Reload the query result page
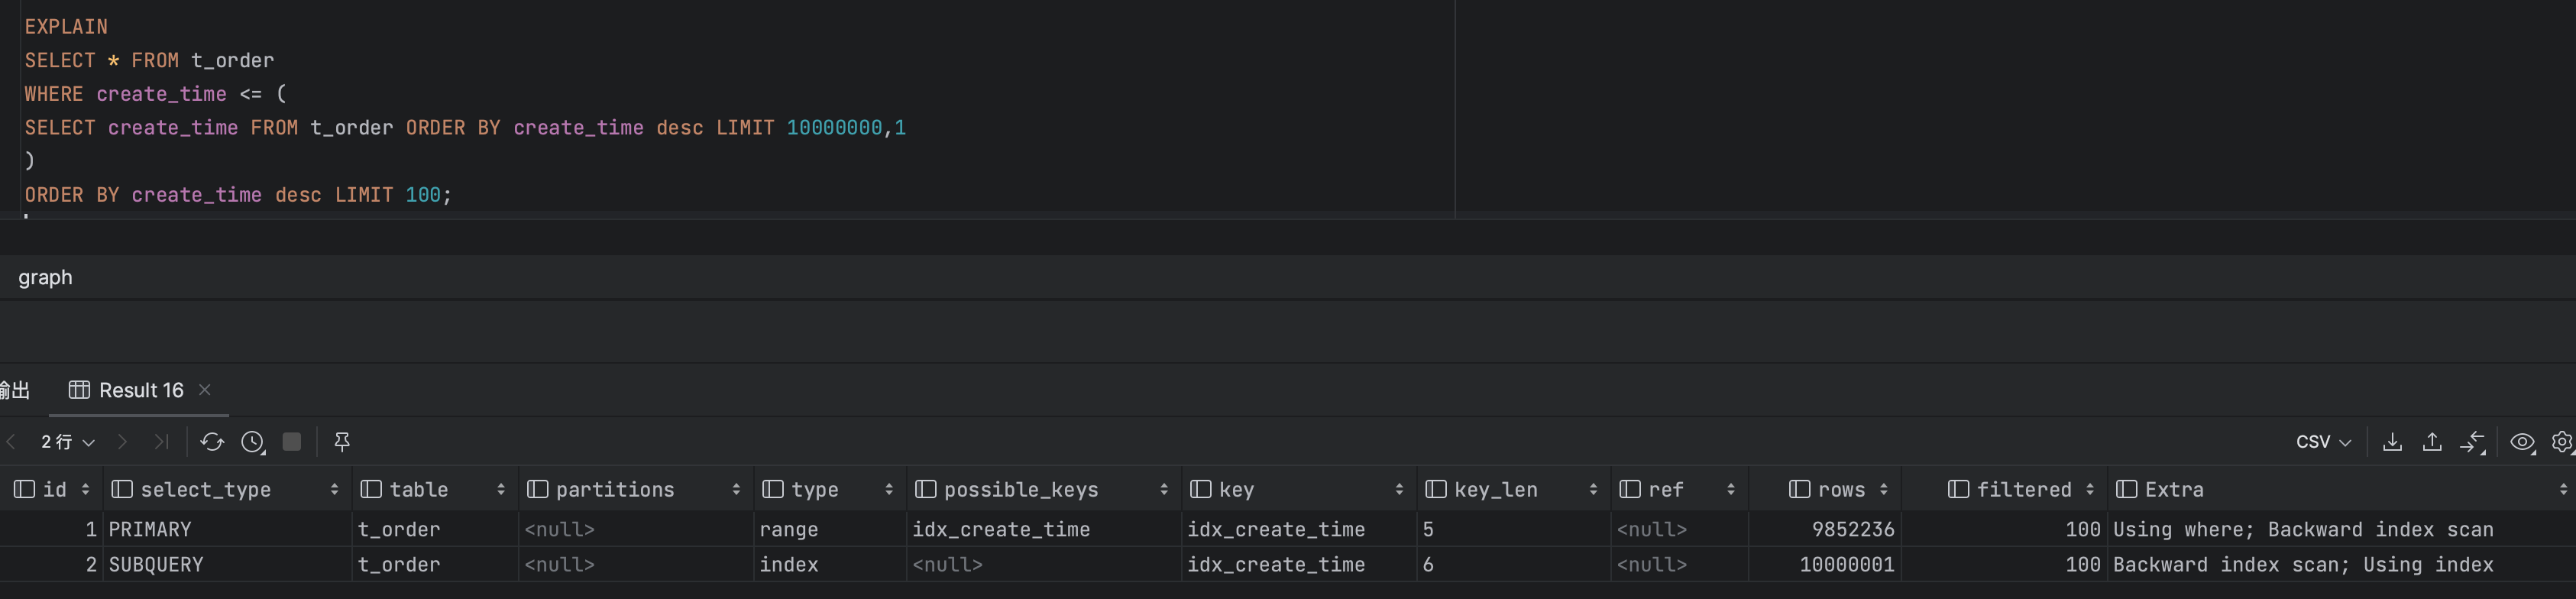Image resolution: width=2576 pixels, height=599 pixels. coord(211,442)
